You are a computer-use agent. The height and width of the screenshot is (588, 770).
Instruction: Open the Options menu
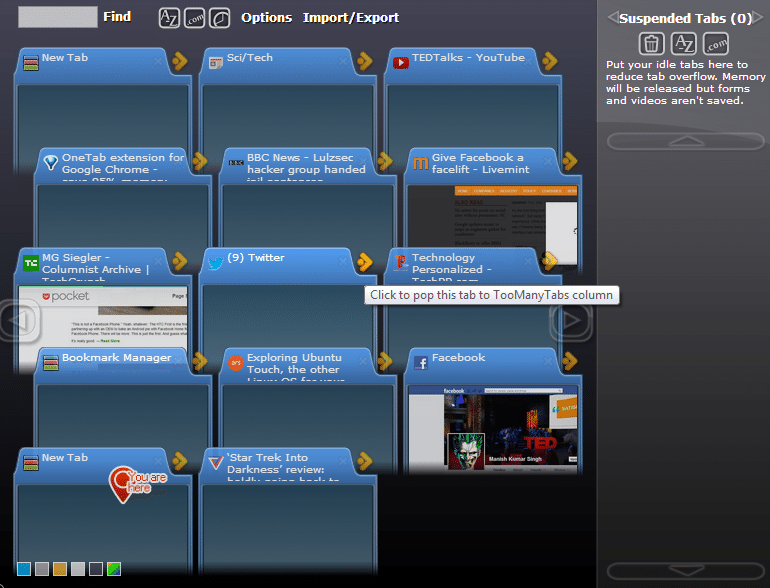[267, 18]
